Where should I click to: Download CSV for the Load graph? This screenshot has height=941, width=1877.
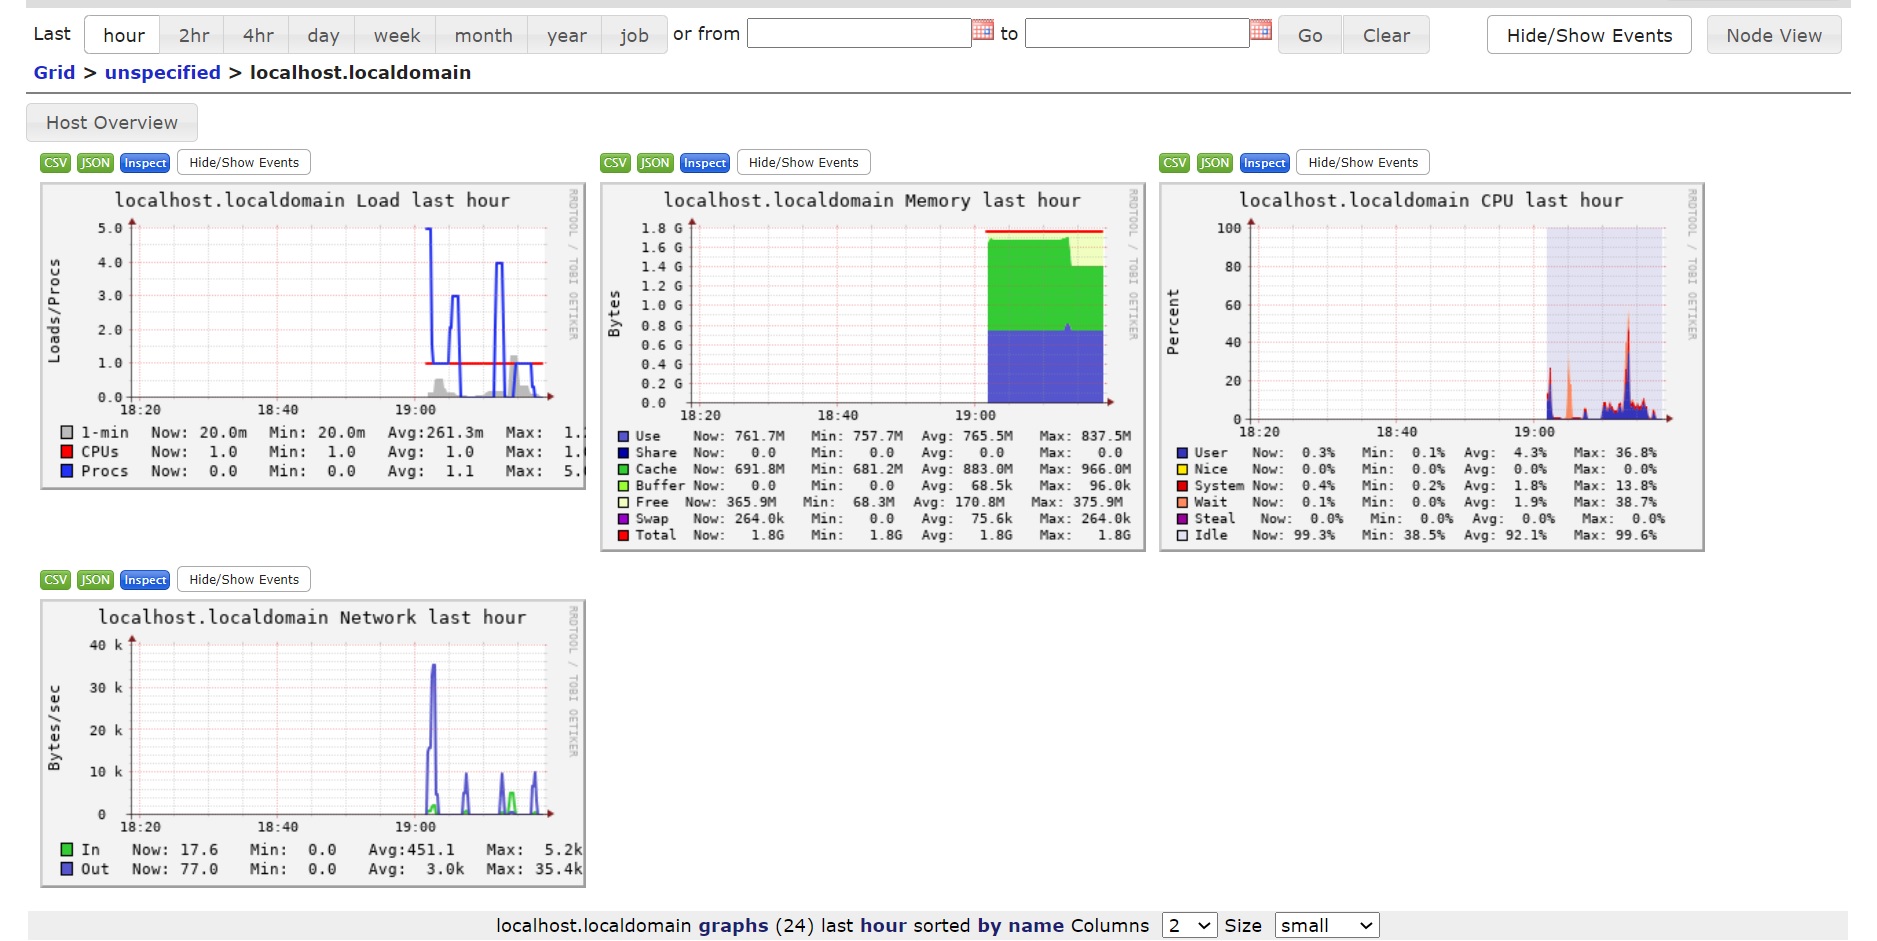pyautogui.click(x=56, y=163)
